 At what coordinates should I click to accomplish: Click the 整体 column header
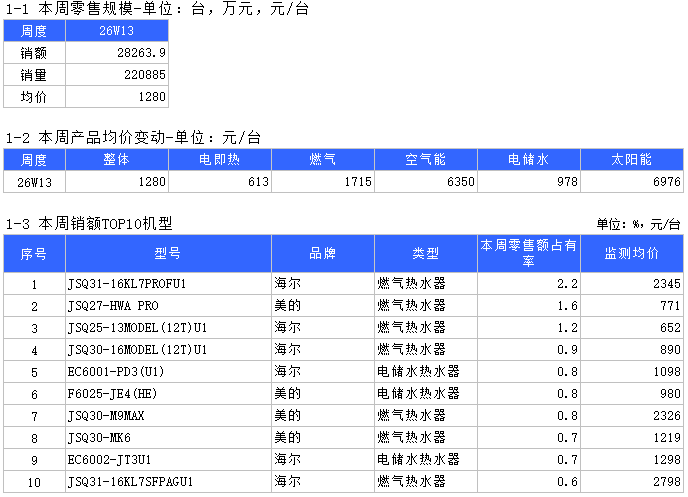[117, 159]
